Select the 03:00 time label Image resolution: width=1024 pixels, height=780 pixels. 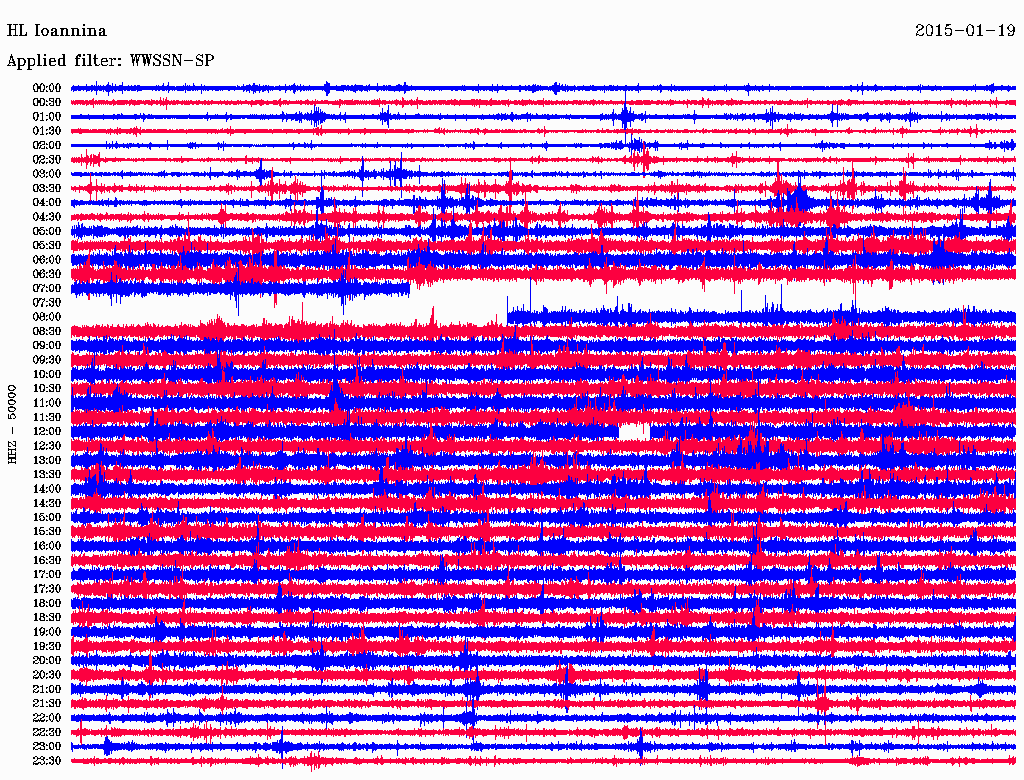(47, 174)
